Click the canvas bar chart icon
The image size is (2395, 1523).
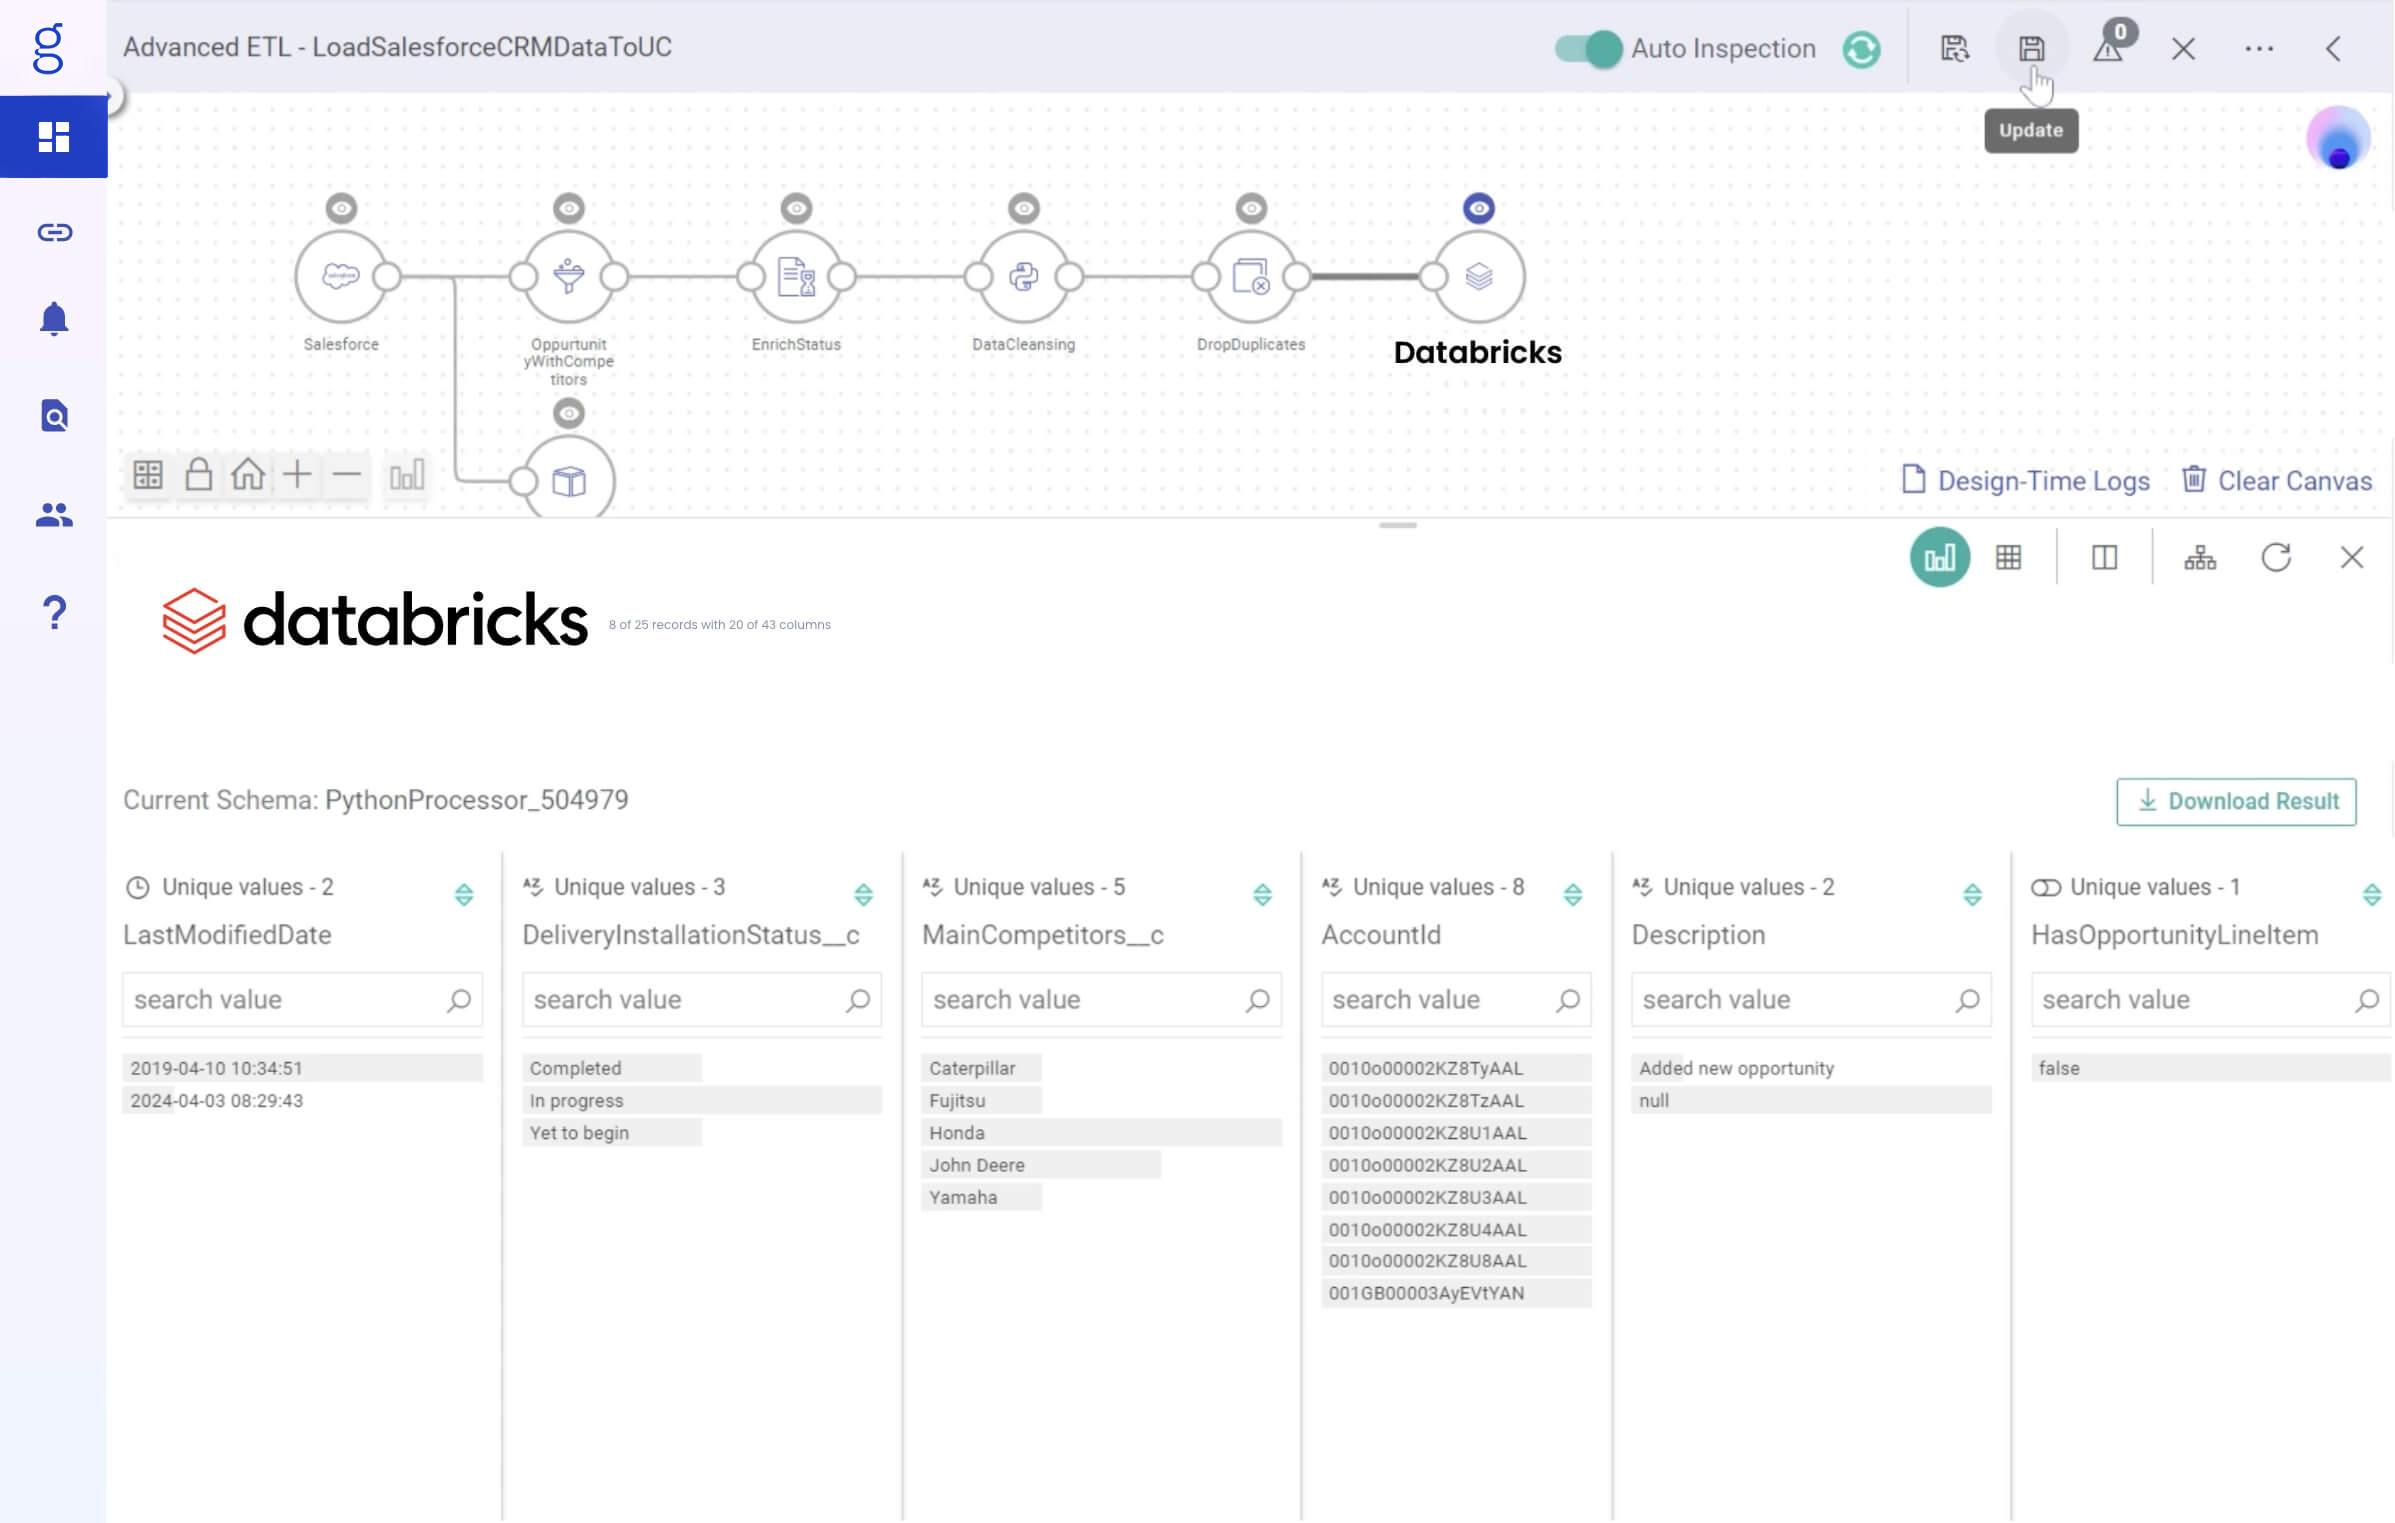(406, 475)
